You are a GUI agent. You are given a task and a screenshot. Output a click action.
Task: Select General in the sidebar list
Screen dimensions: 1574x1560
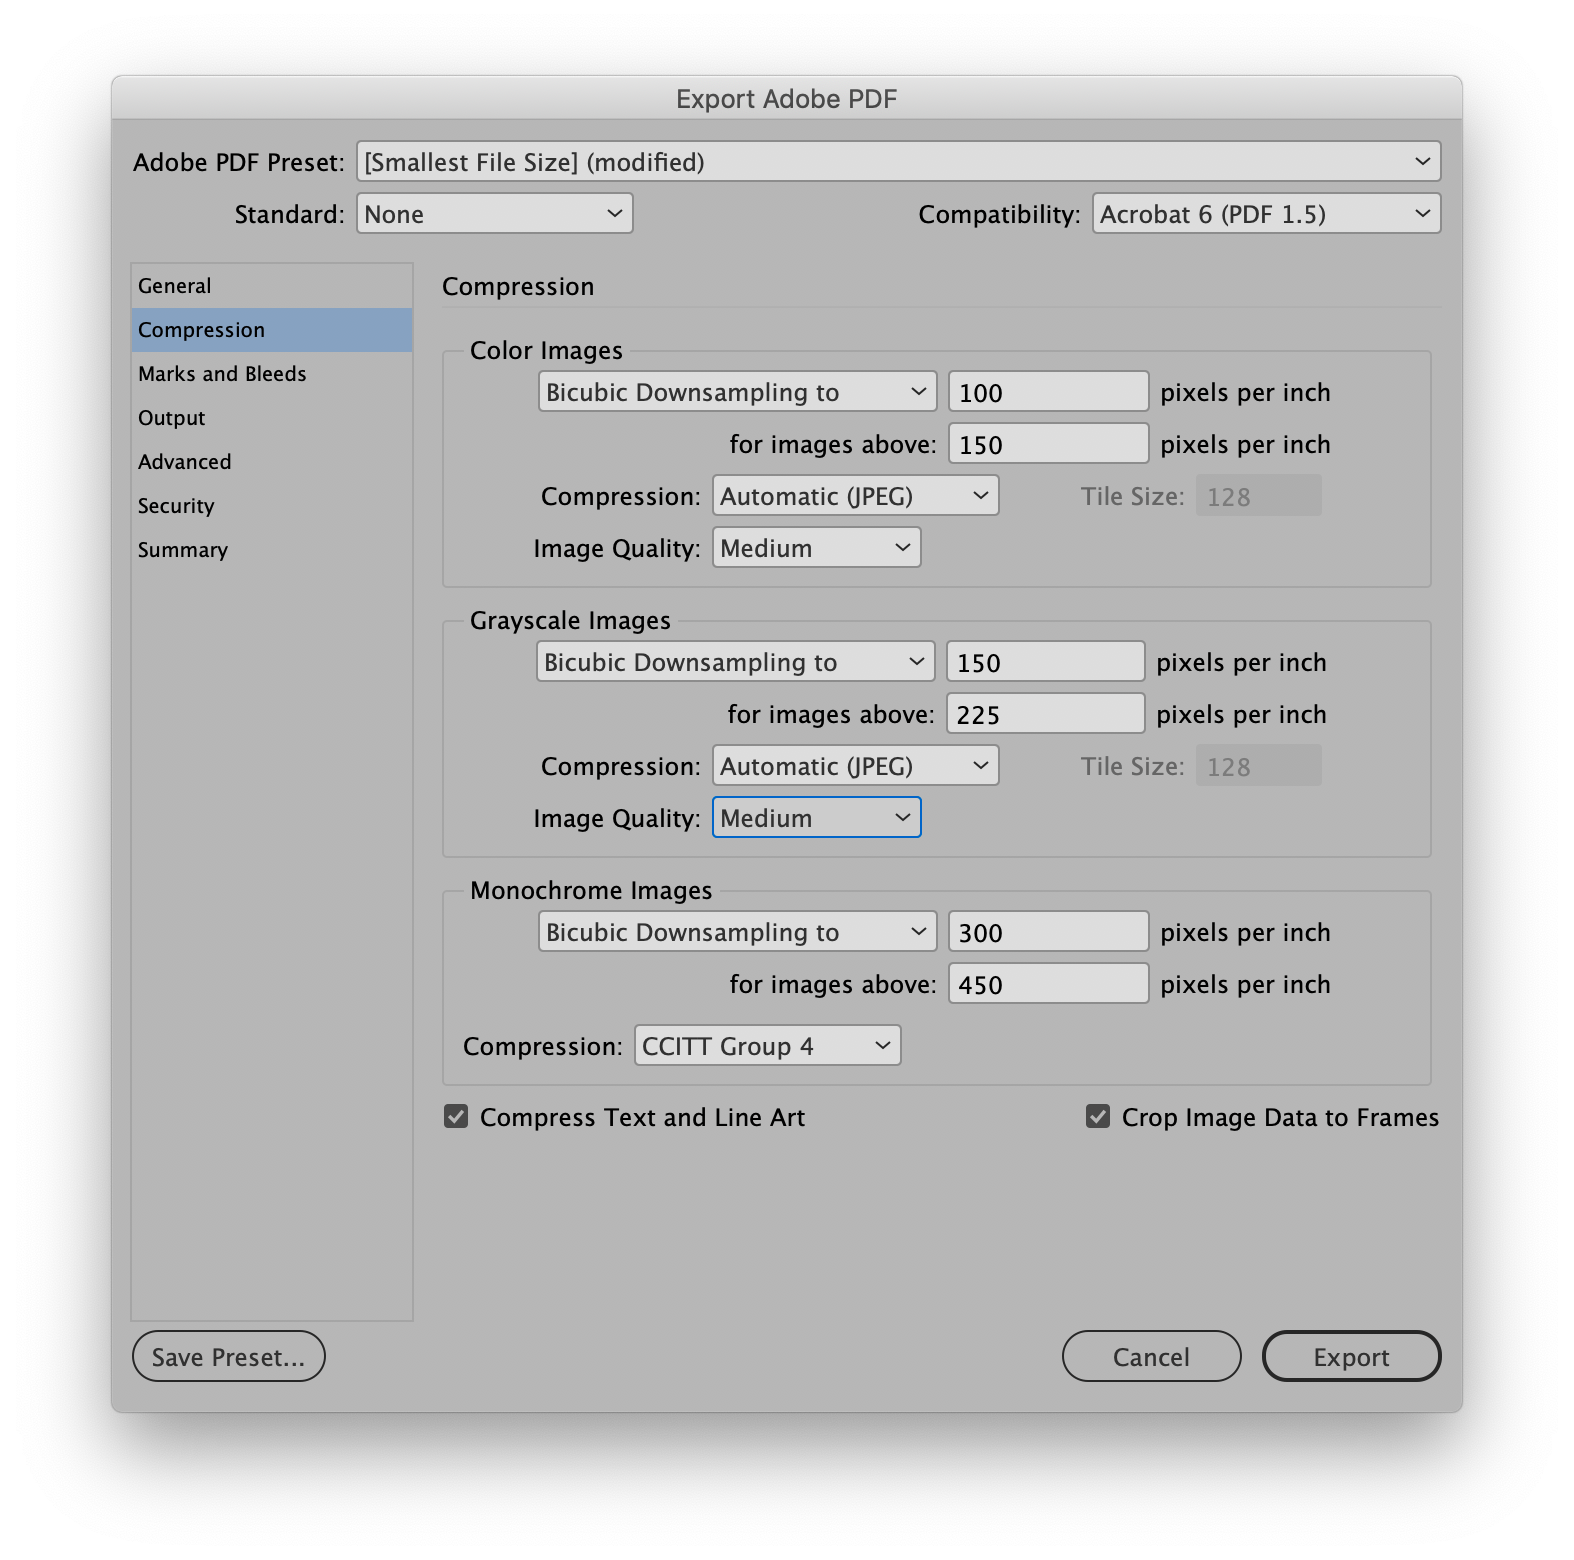pyautogui.click(x=271, y=286)
